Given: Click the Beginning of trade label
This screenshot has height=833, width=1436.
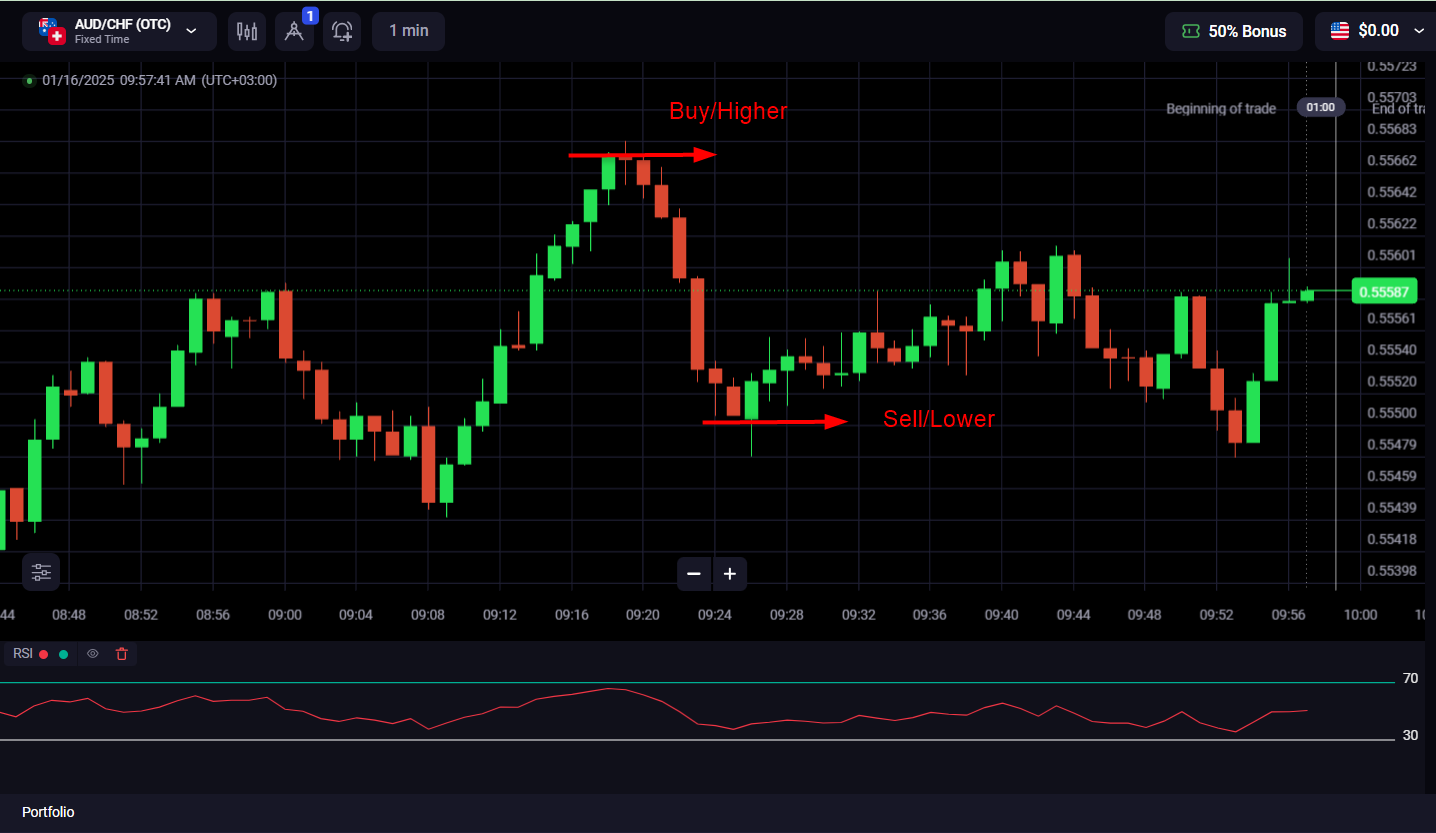Looking at the screenshot, I should click(1221, 108).
